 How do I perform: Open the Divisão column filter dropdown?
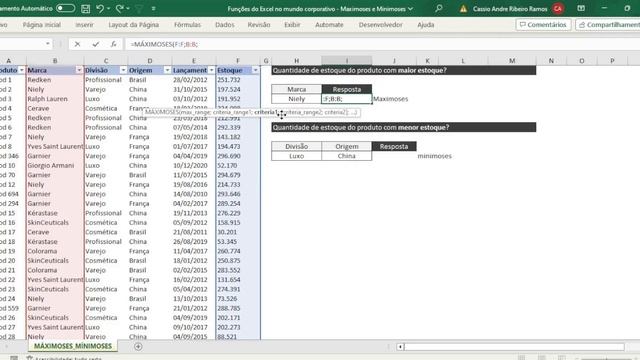(x=123, y=71)
